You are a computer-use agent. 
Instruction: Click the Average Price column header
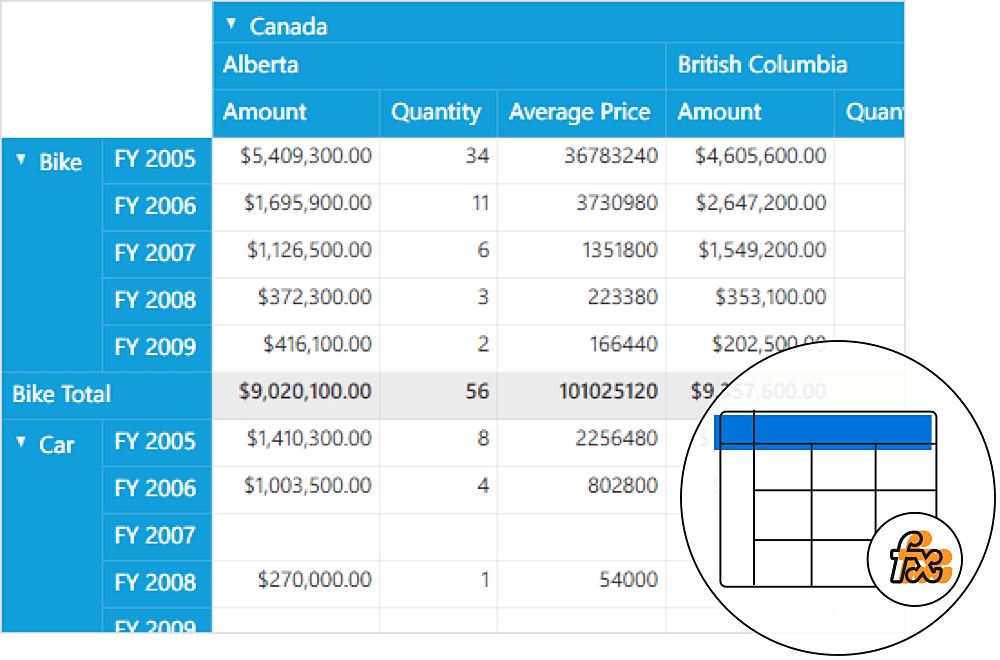[580, 112]
